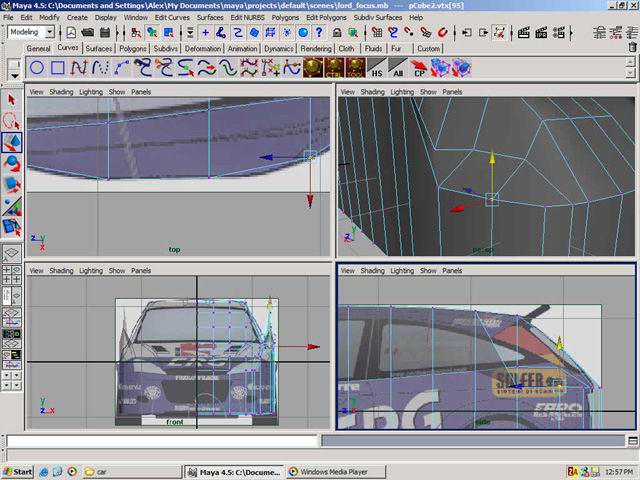
Task: Switch to single perspective view layout
Action: click(12, 254)
